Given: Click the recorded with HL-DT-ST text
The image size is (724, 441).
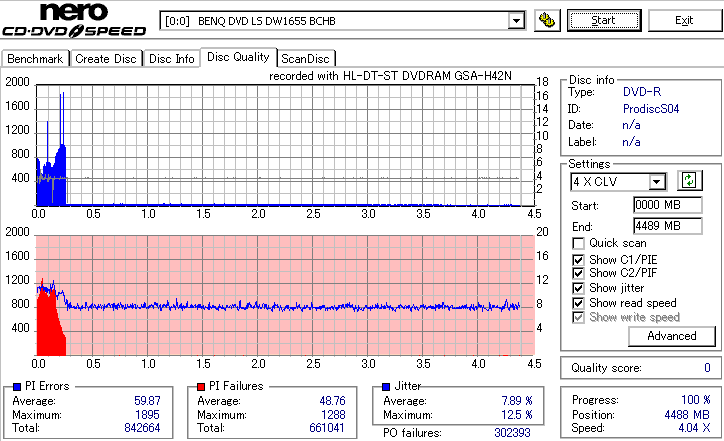Looking at the screenshot, I should click(390, 76).
